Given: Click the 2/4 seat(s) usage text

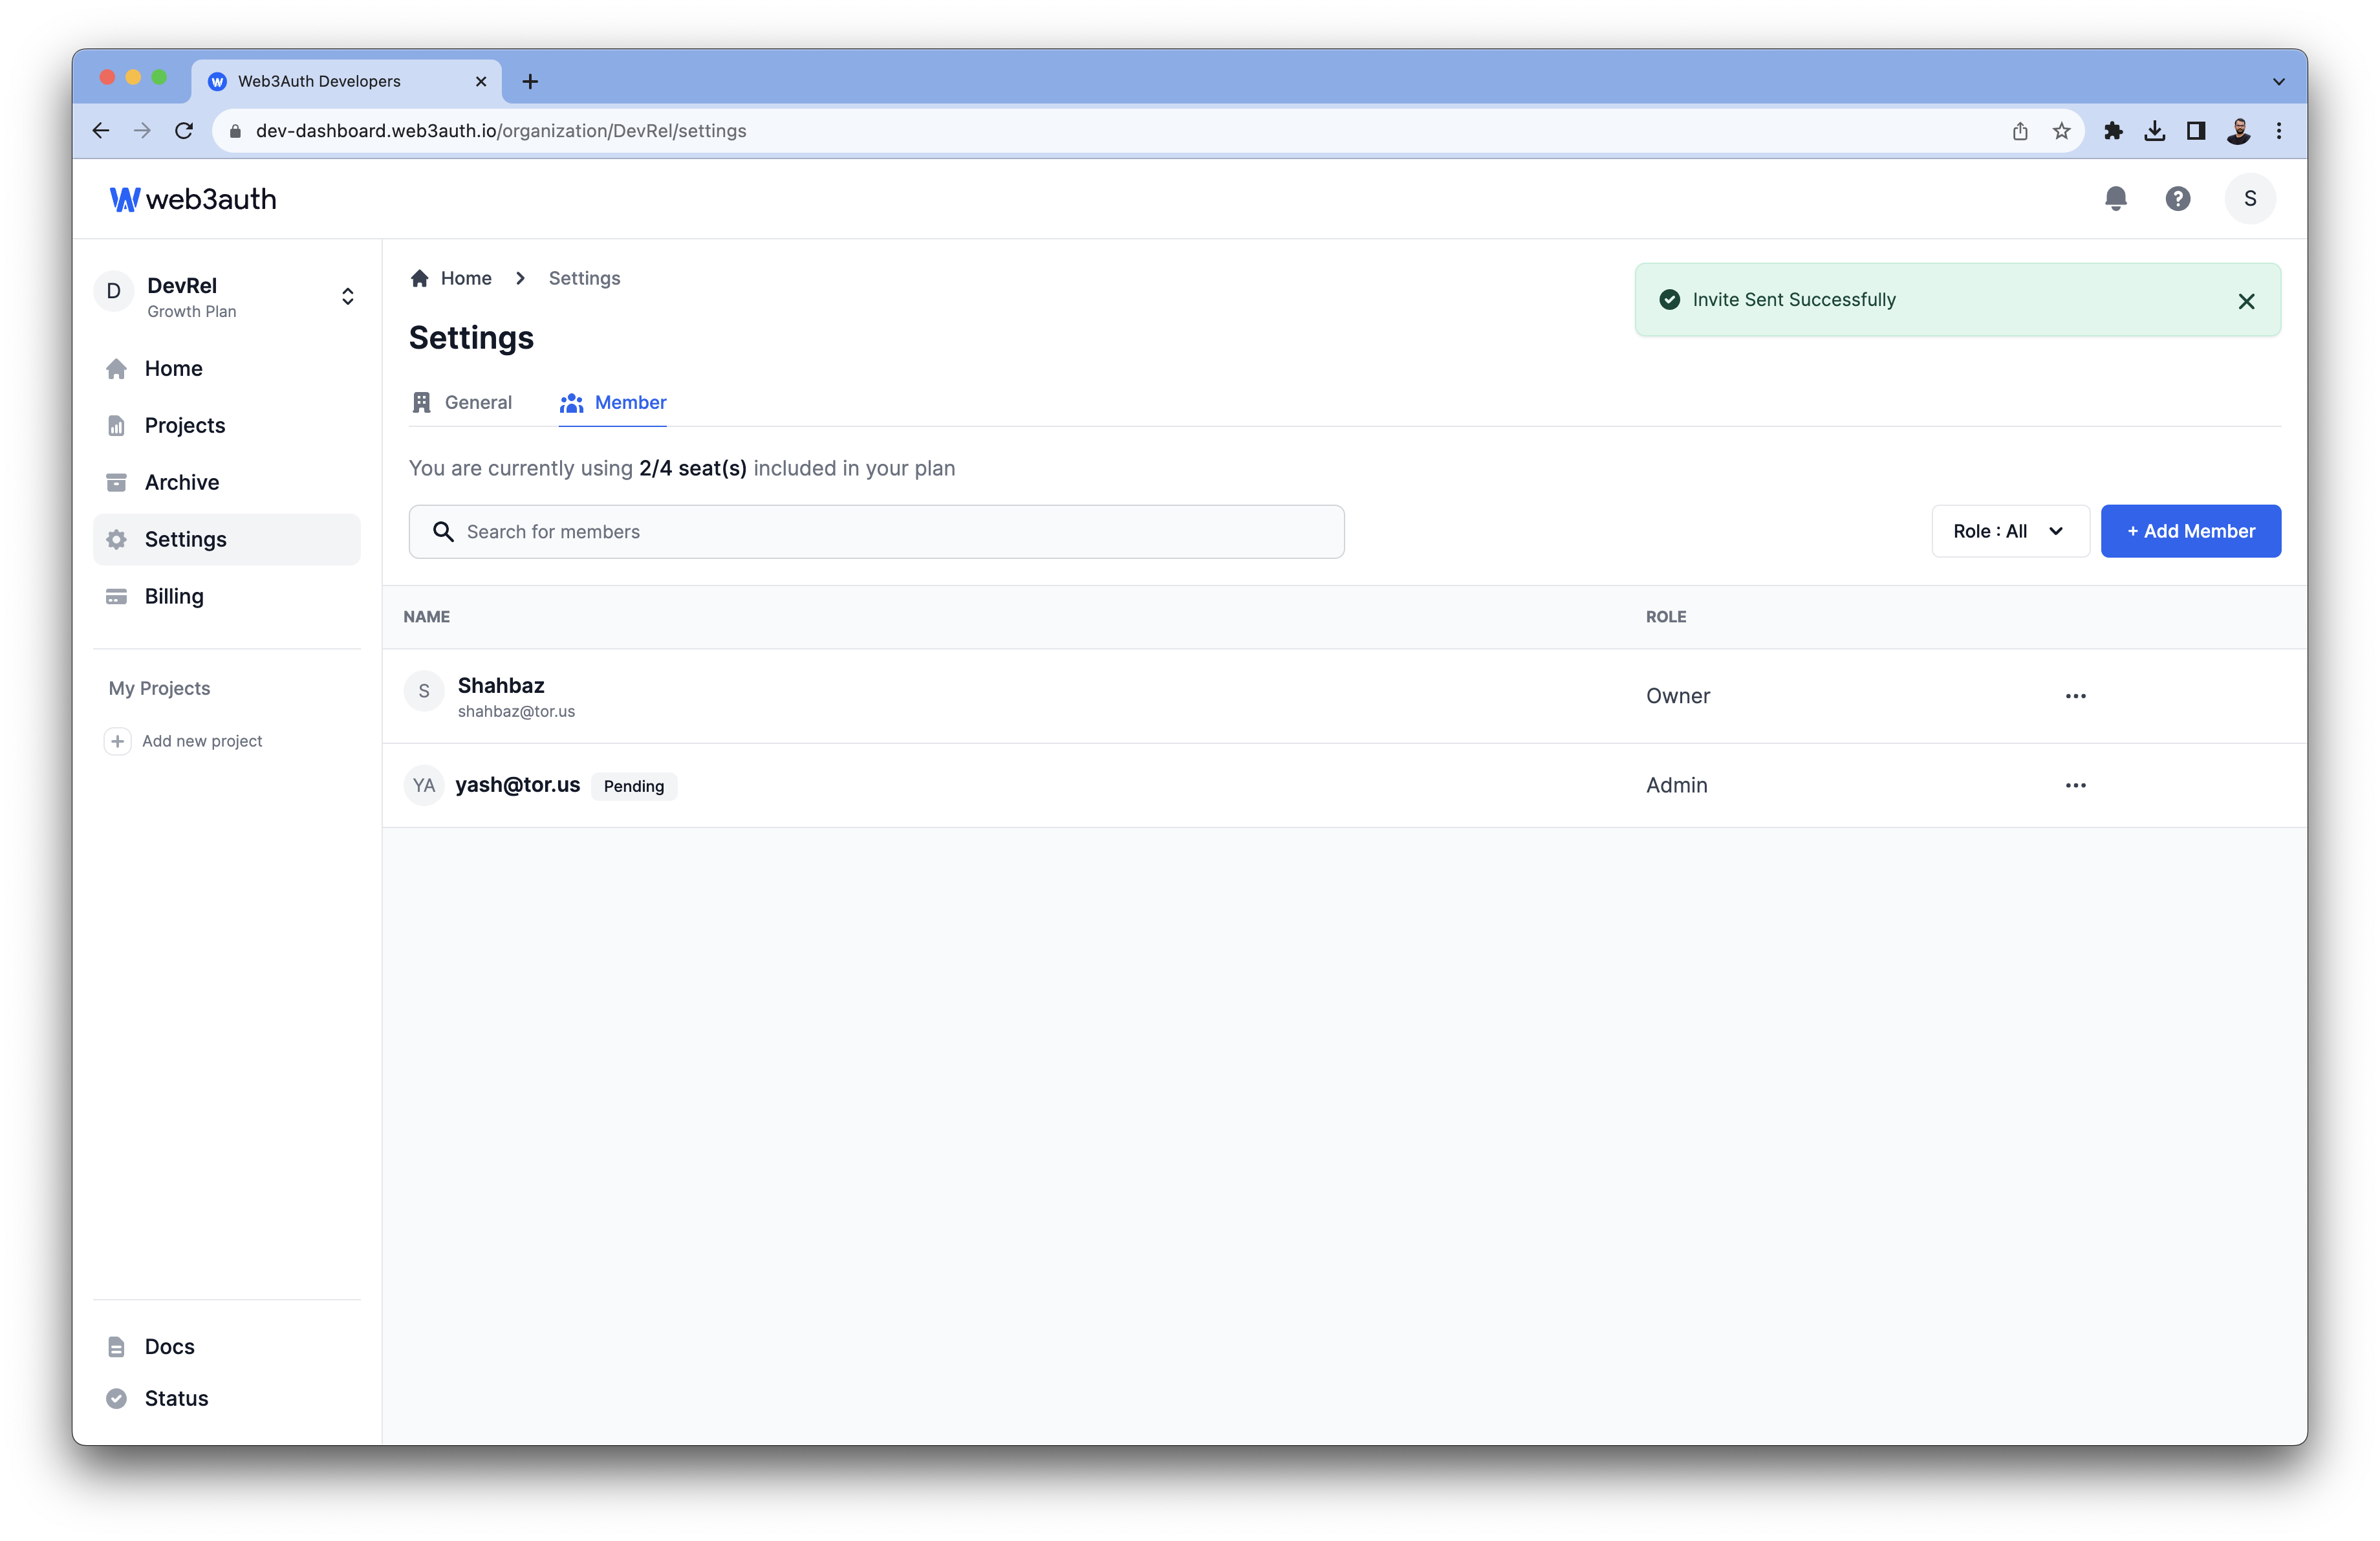Looking at the screenshot, I should pyautogui.click(x=692, y=468).
